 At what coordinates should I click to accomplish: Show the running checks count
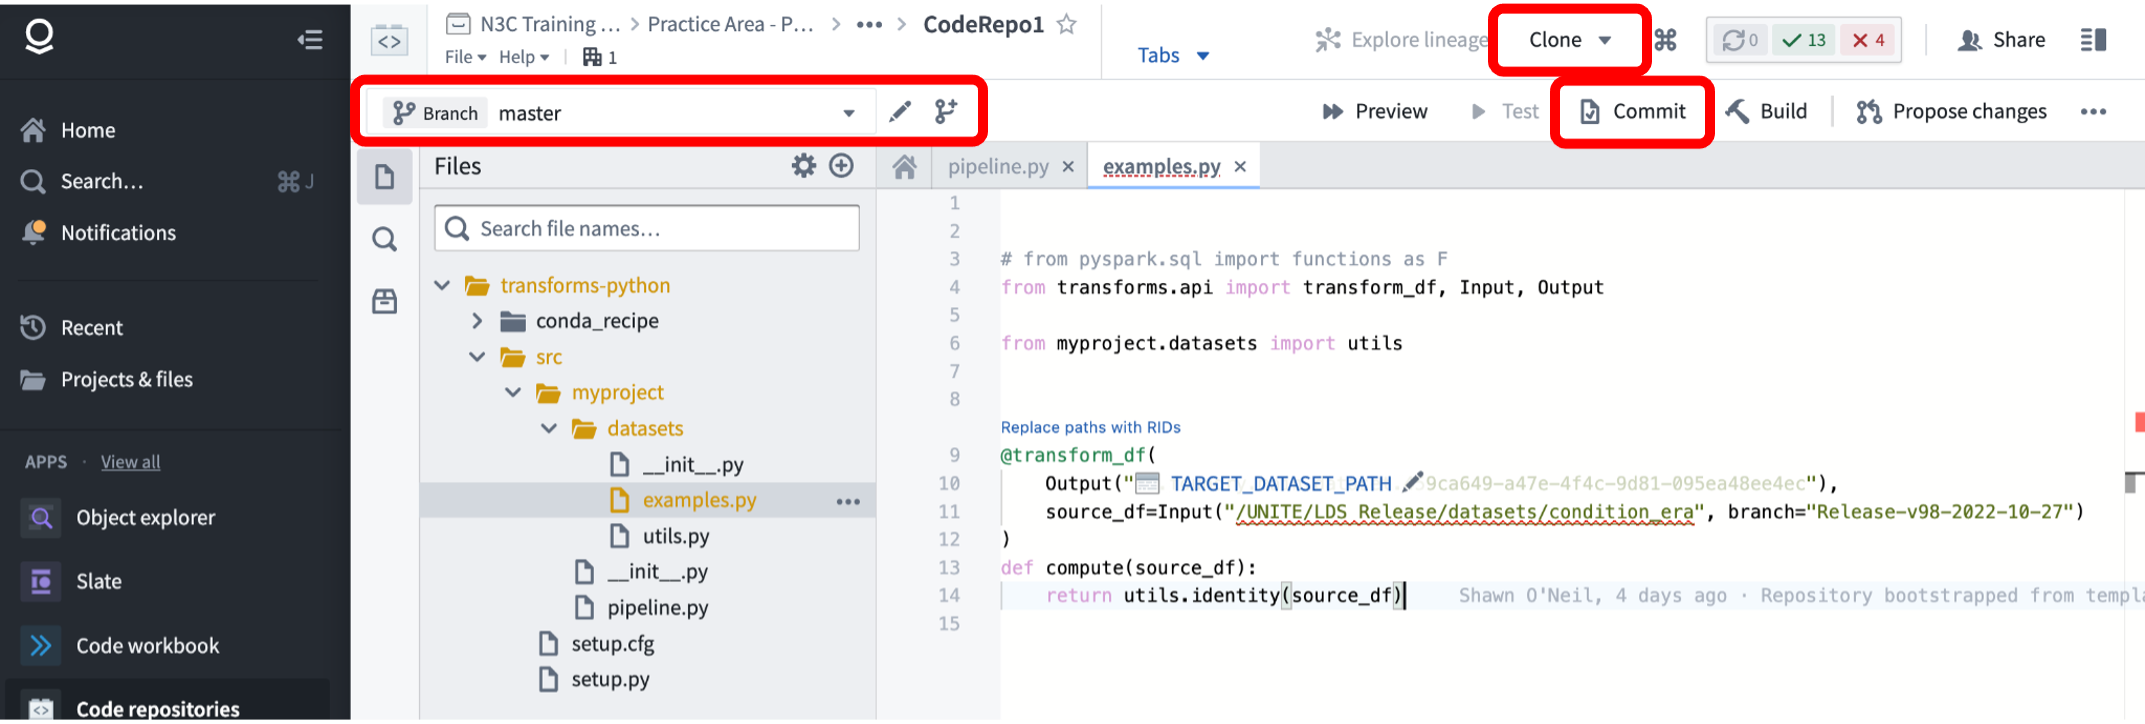1740,40
